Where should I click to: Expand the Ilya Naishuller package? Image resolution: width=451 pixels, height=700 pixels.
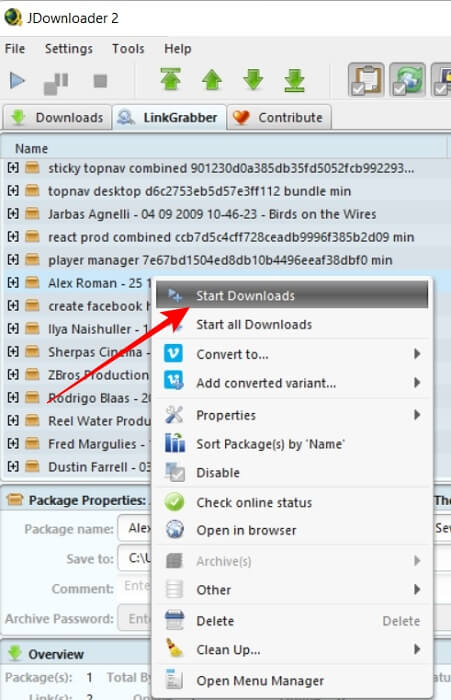(x=13, y=329)
